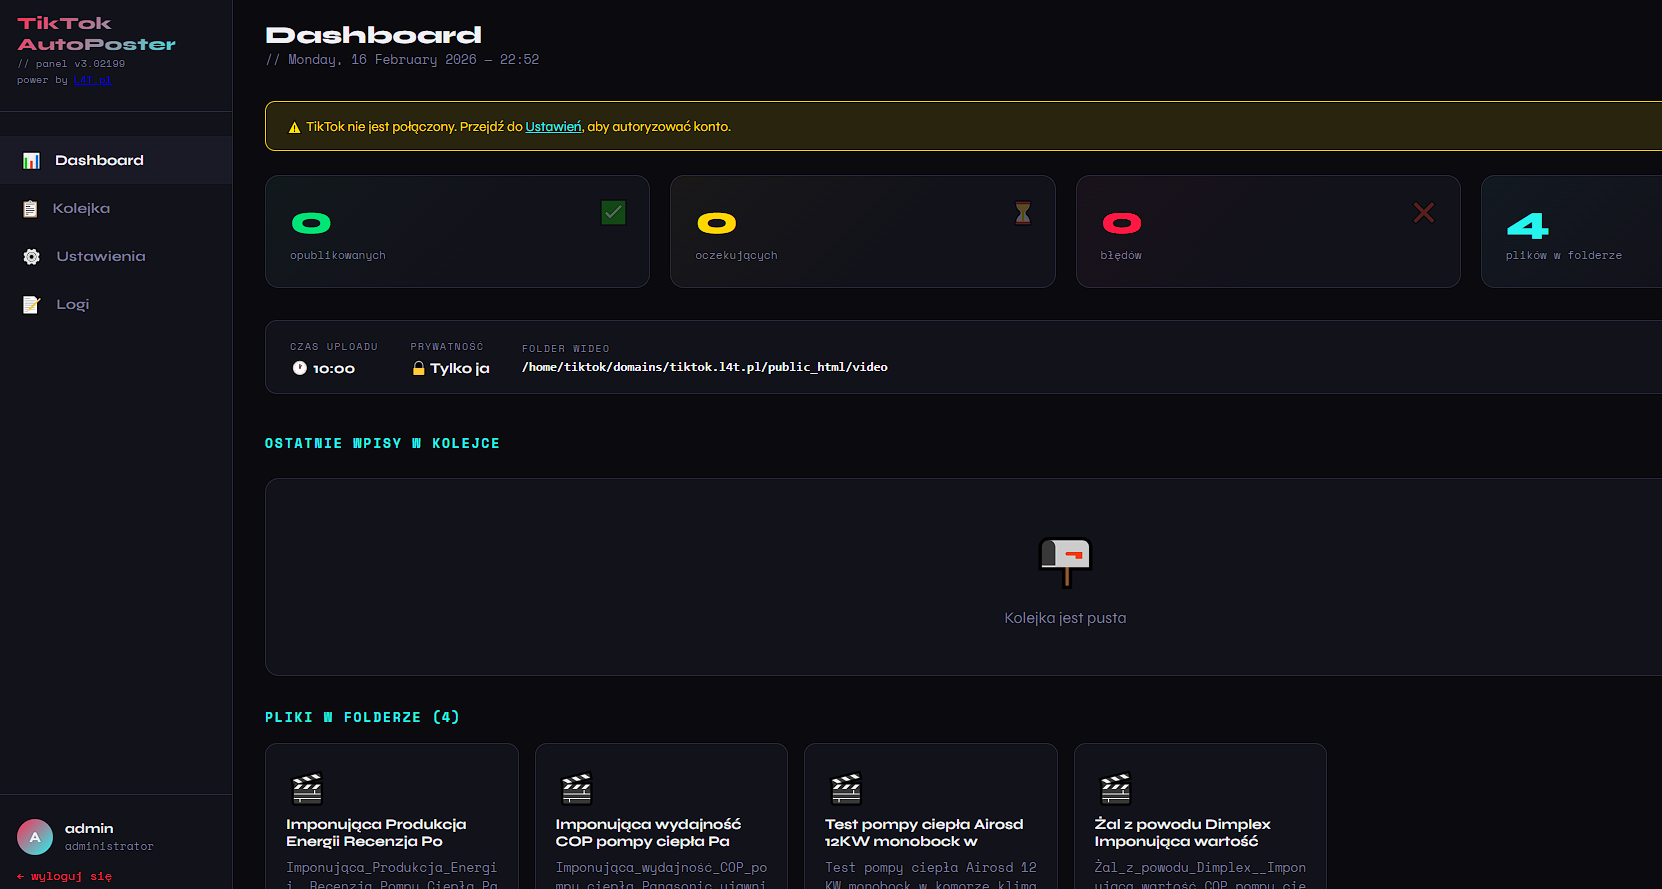Click the Logi notepad icon
This screenshot has height=889, width=1662.
point(31,305)
